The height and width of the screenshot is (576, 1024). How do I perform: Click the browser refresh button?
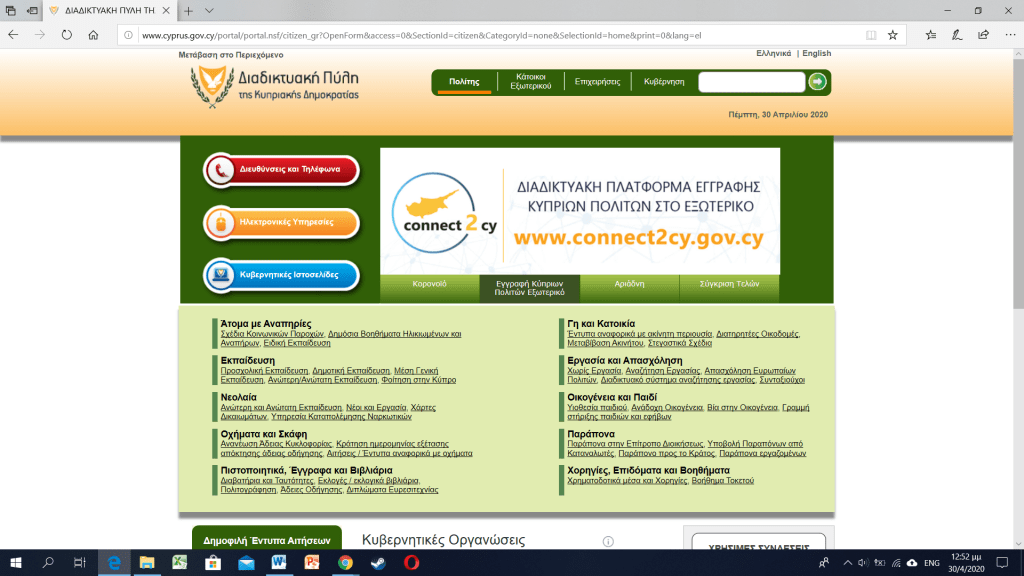coord(66,34)
